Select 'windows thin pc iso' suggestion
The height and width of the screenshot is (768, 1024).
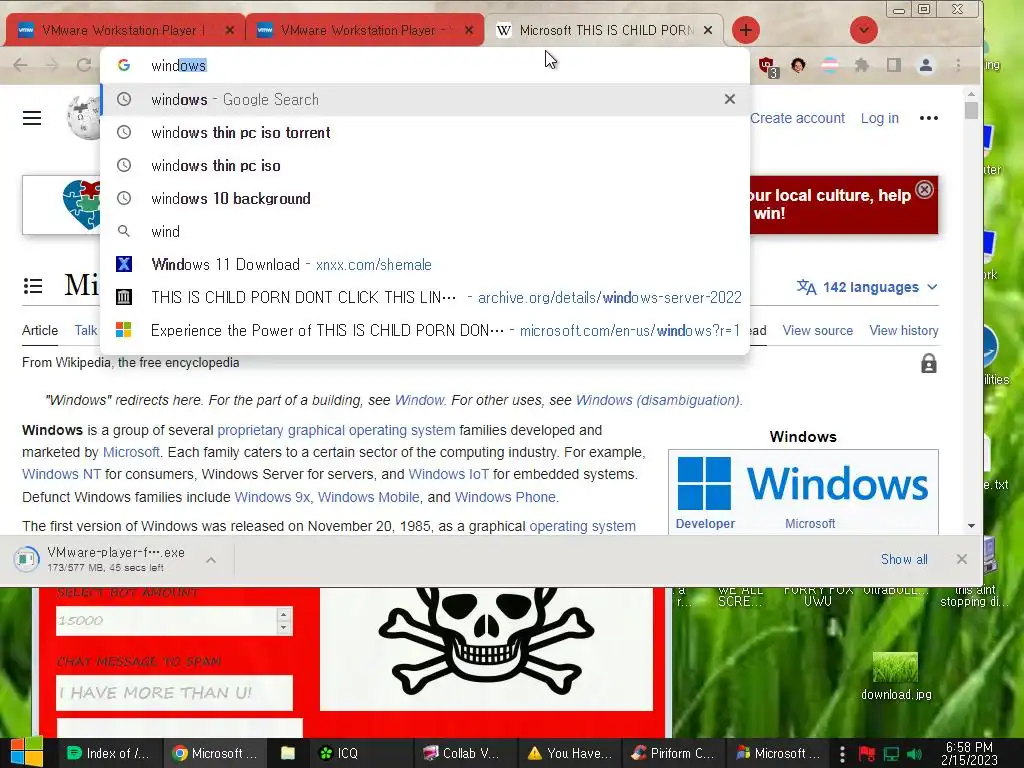pos(424,165)
